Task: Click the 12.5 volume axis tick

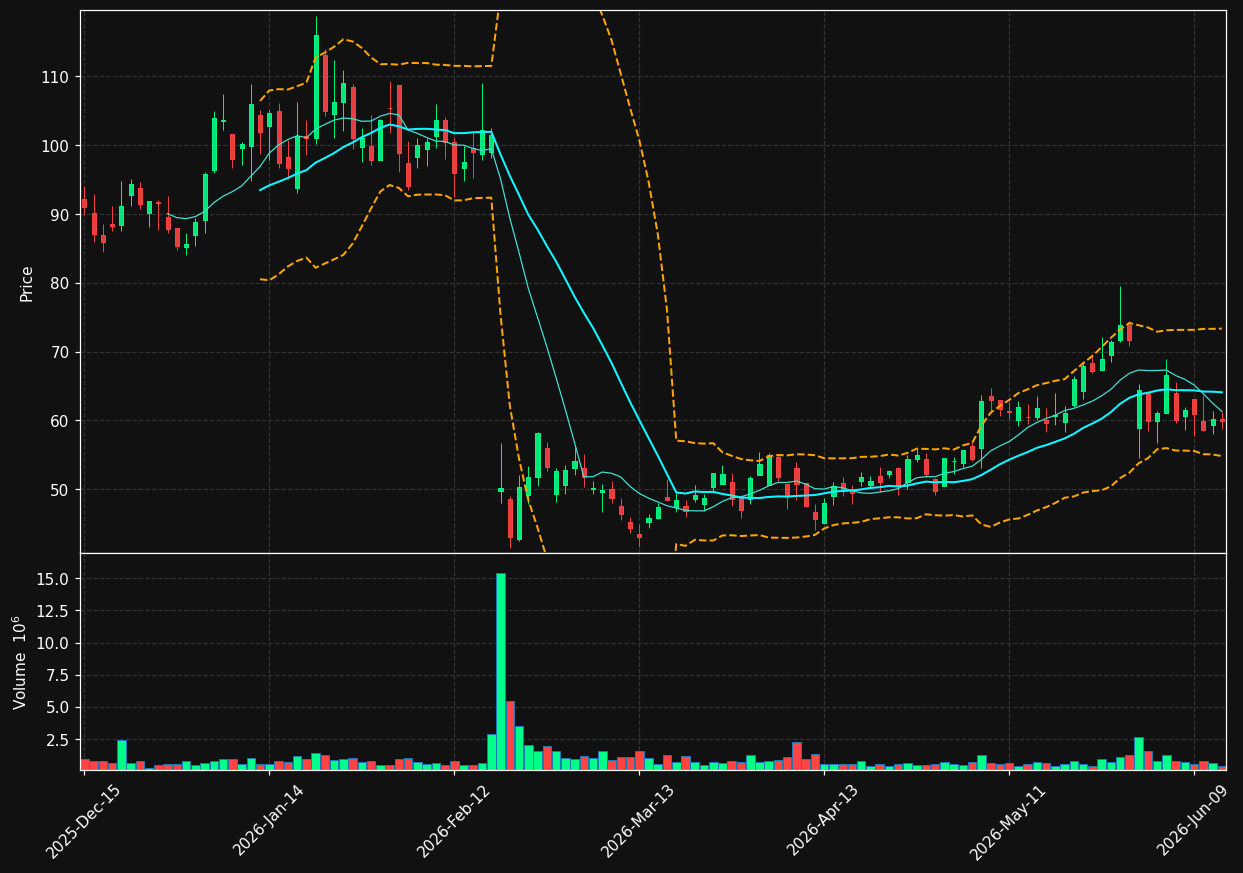Action: [x=54, y=611]
